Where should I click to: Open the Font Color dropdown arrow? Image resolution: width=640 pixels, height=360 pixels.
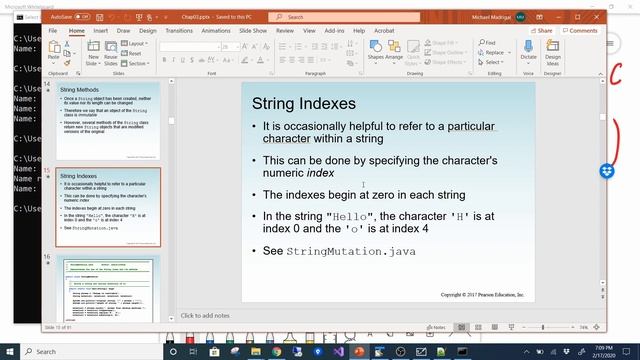click(x=268, y=60)
